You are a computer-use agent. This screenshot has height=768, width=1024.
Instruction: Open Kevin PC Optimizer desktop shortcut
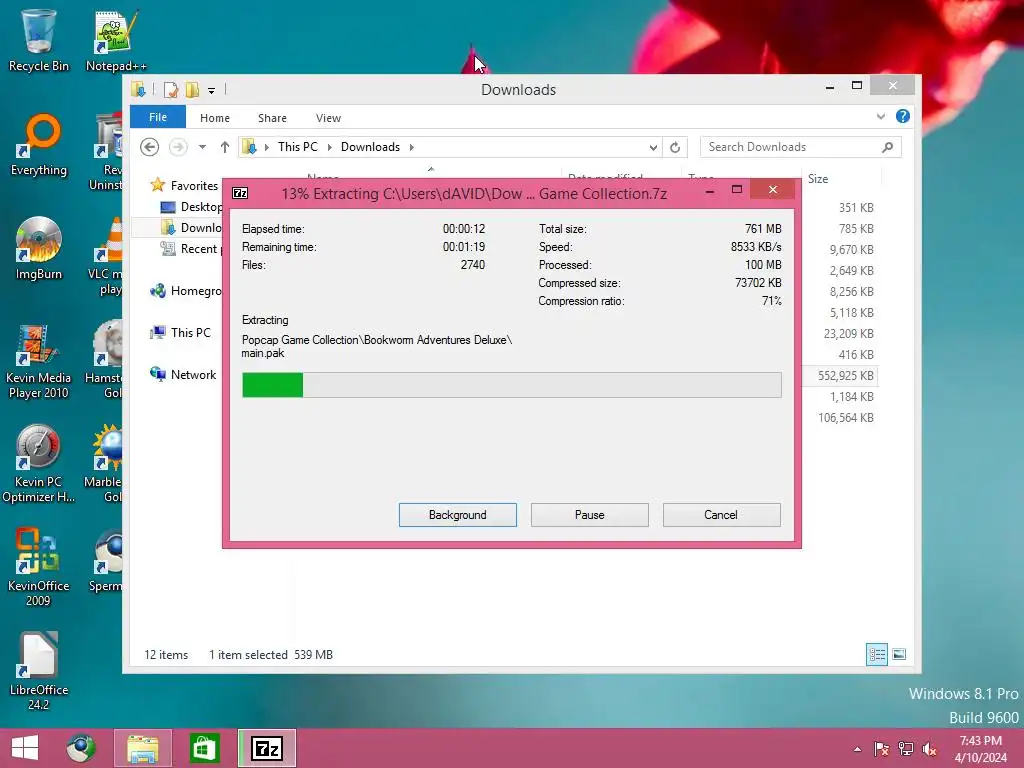39,464
